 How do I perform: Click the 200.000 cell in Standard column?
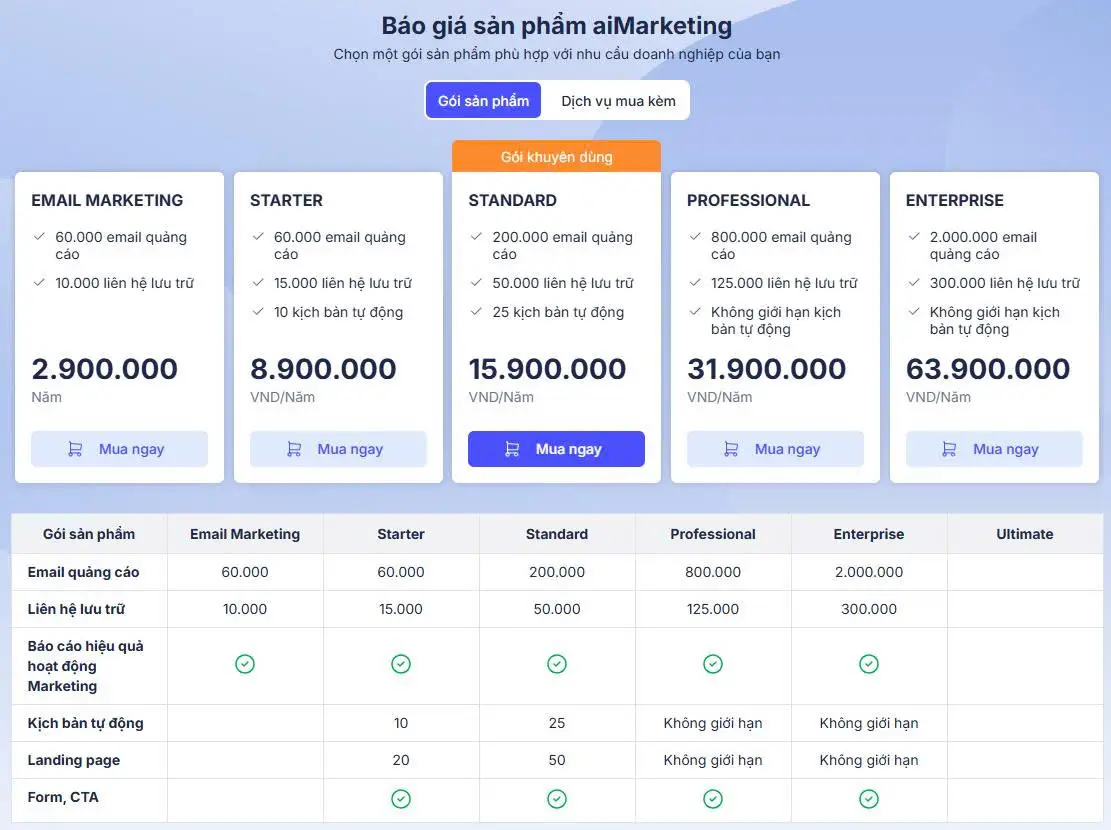pos(557,572)
